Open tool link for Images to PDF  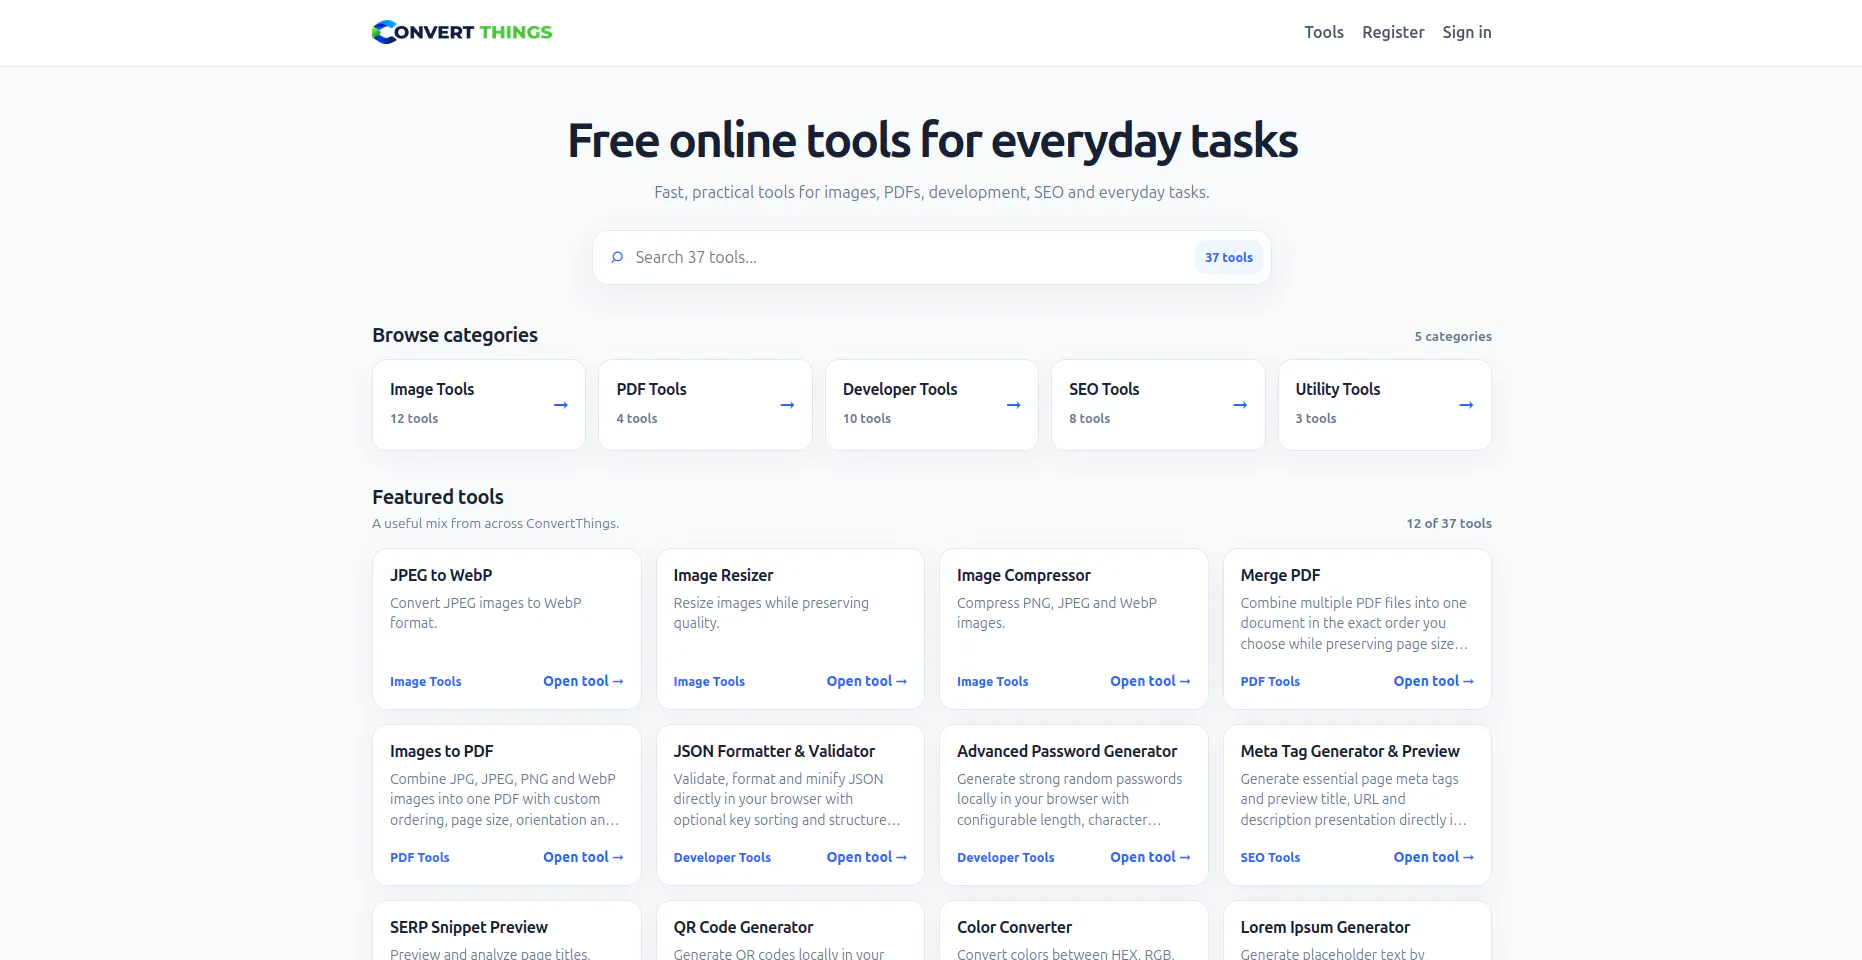click(583, 857)
